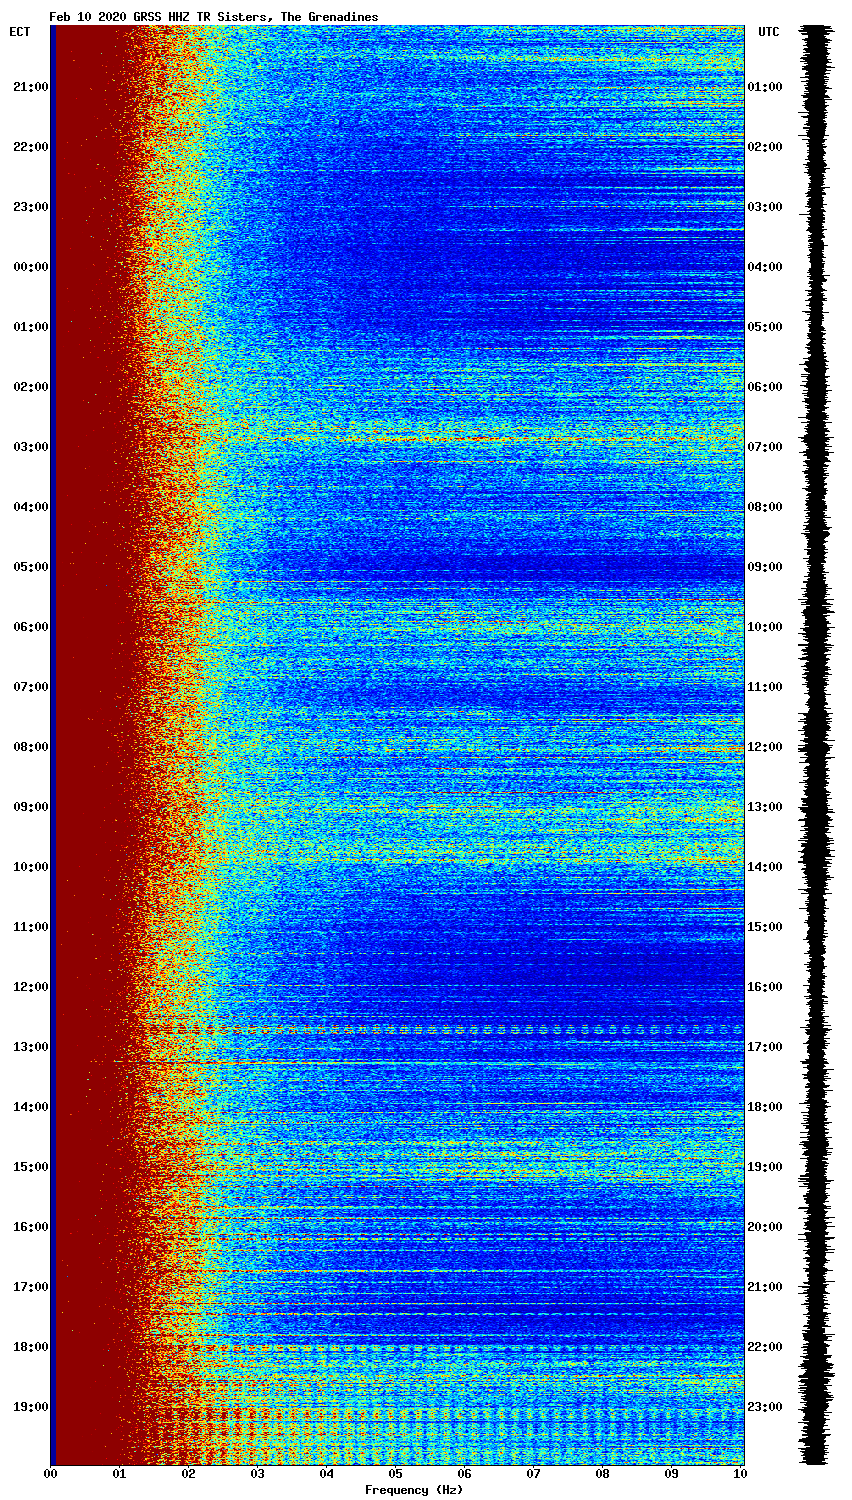Screen dimensions: 852x1500
Task: Click the 08:00 ECT time label
Action: [29, 747]
